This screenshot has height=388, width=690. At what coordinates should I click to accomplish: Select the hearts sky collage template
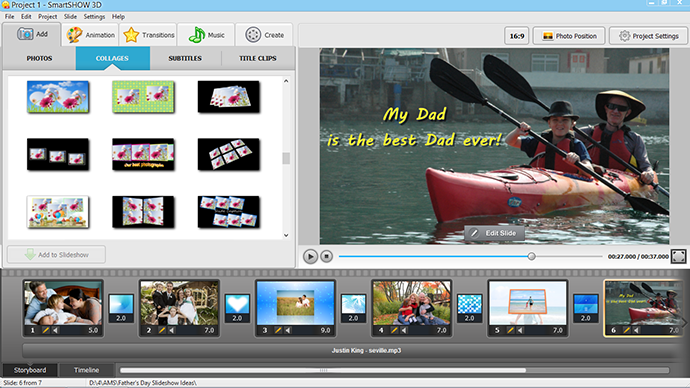coord(58,97)
